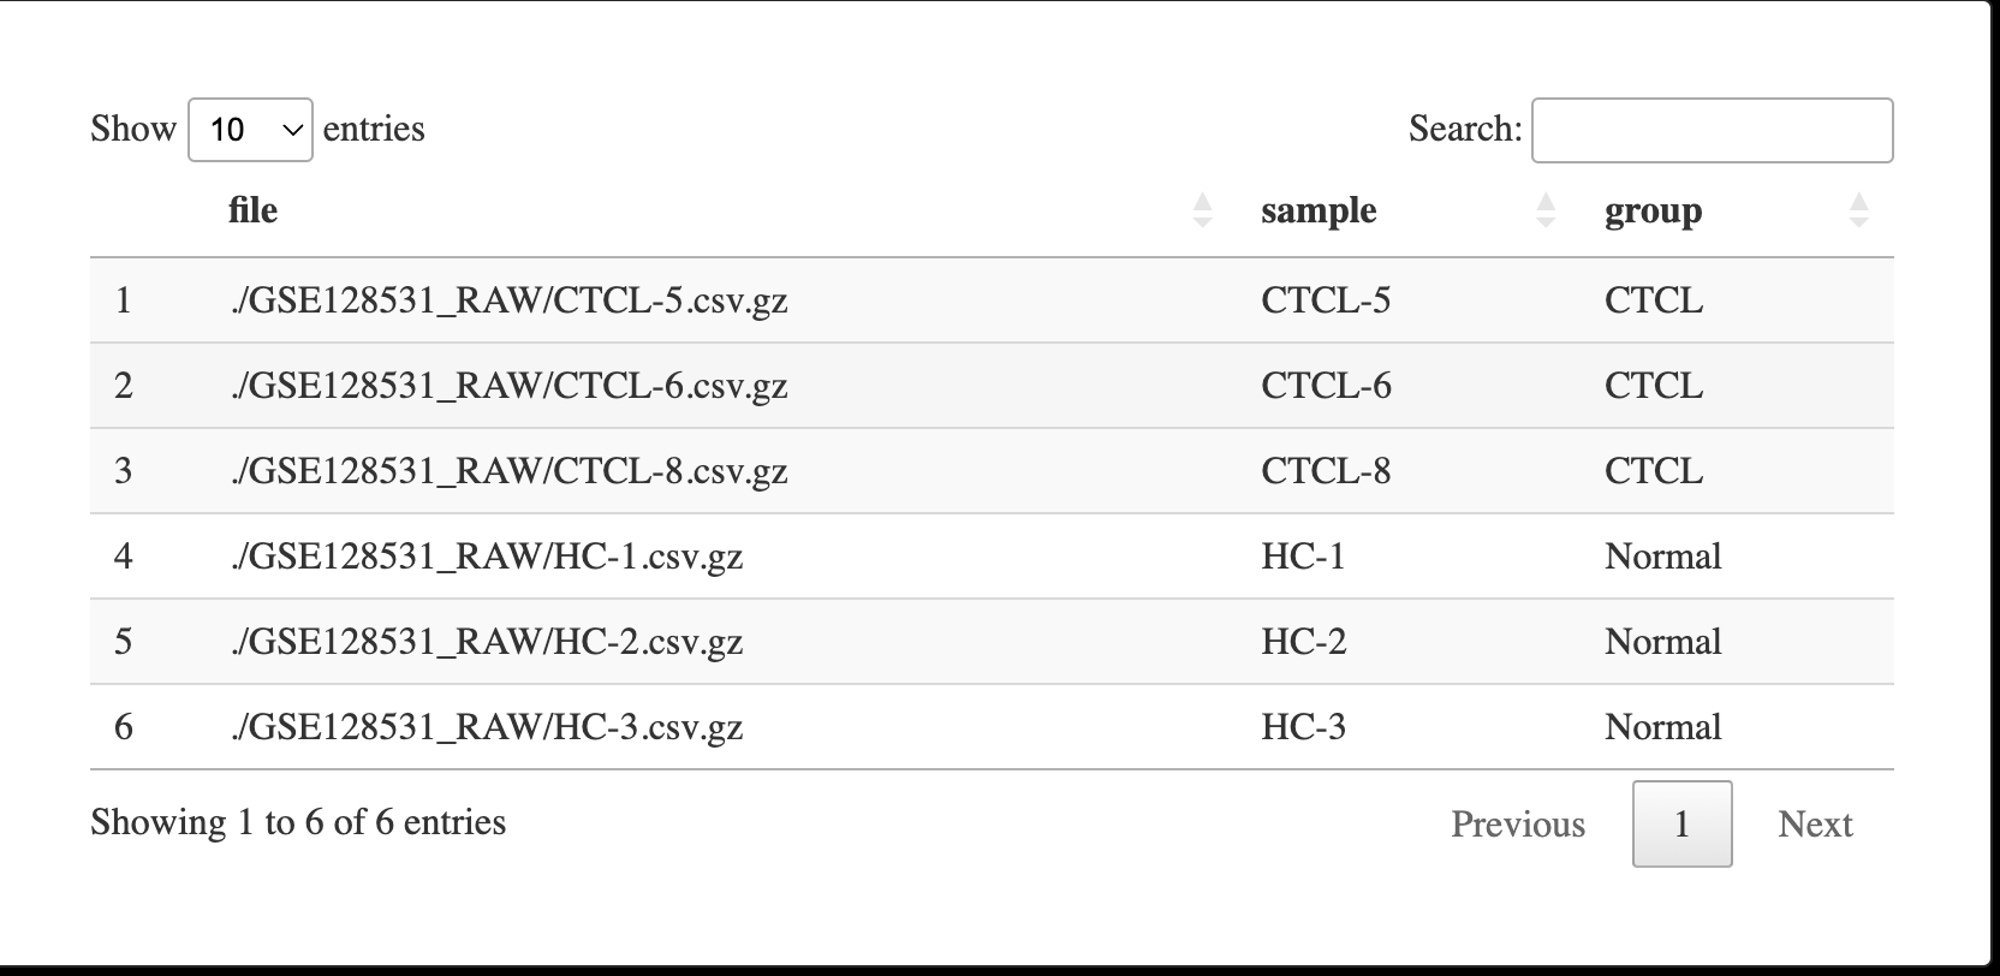2000x976 pixels.
Task: Click CTCL-8 sample cell
Action: tap(1325, 471)
